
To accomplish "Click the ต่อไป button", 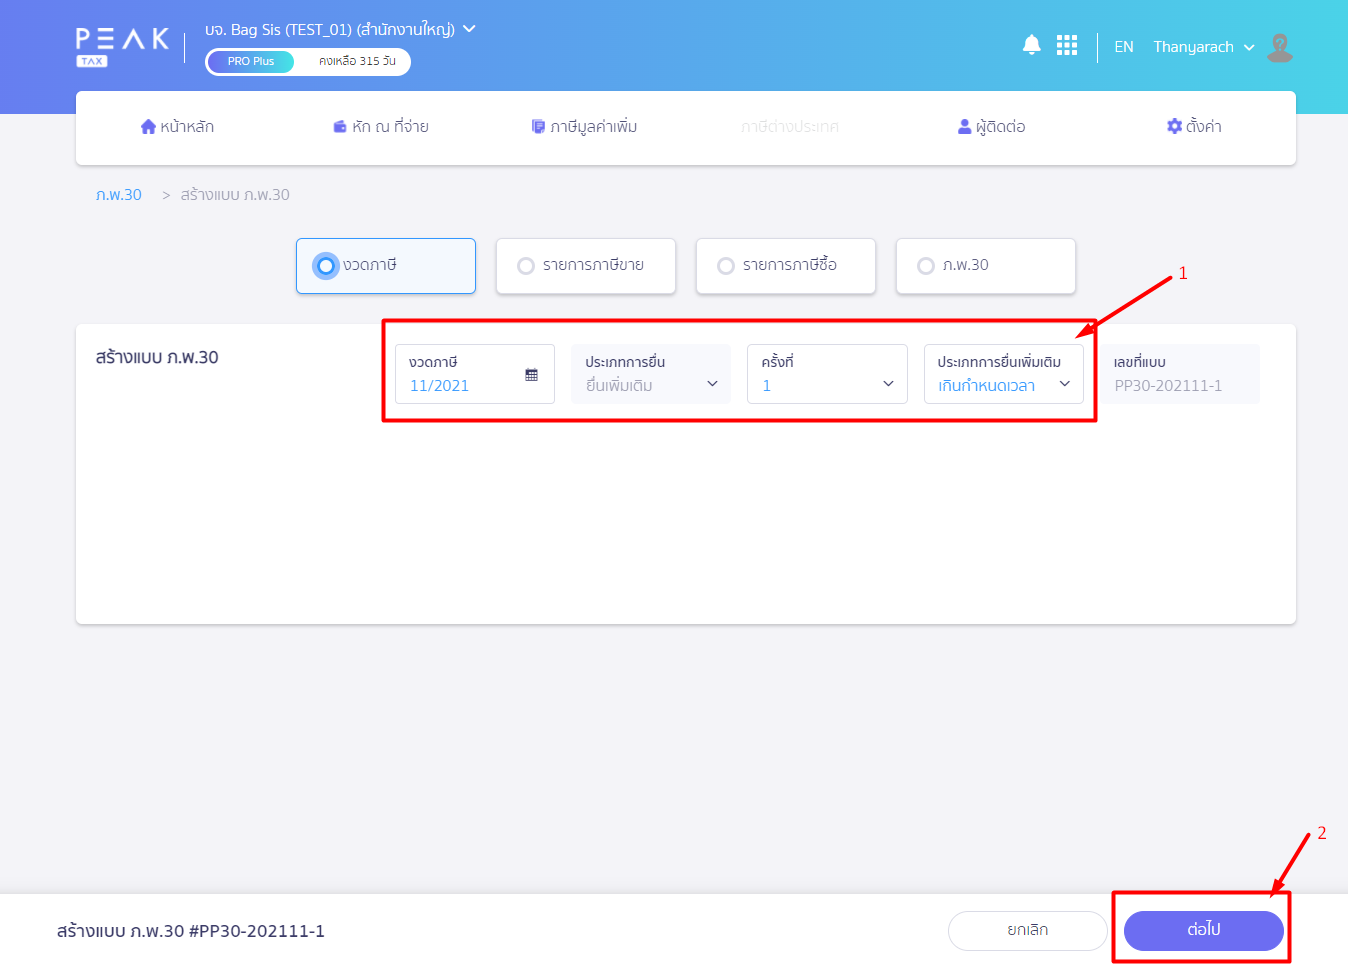I will tap(1203, 930).
